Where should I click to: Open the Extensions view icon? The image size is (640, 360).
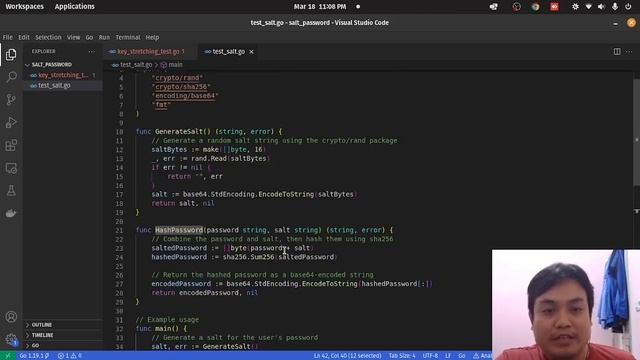click(x=11, y=145)
